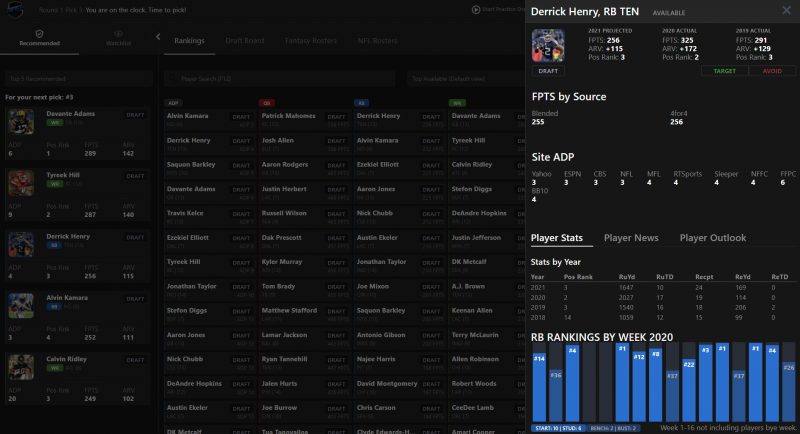Click the 4for4 FPTS source value

[677, 122]
